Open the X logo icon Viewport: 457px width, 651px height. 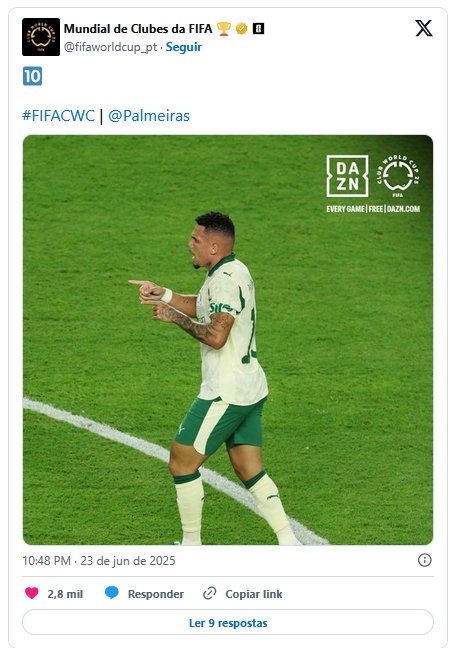pos(424,28)
